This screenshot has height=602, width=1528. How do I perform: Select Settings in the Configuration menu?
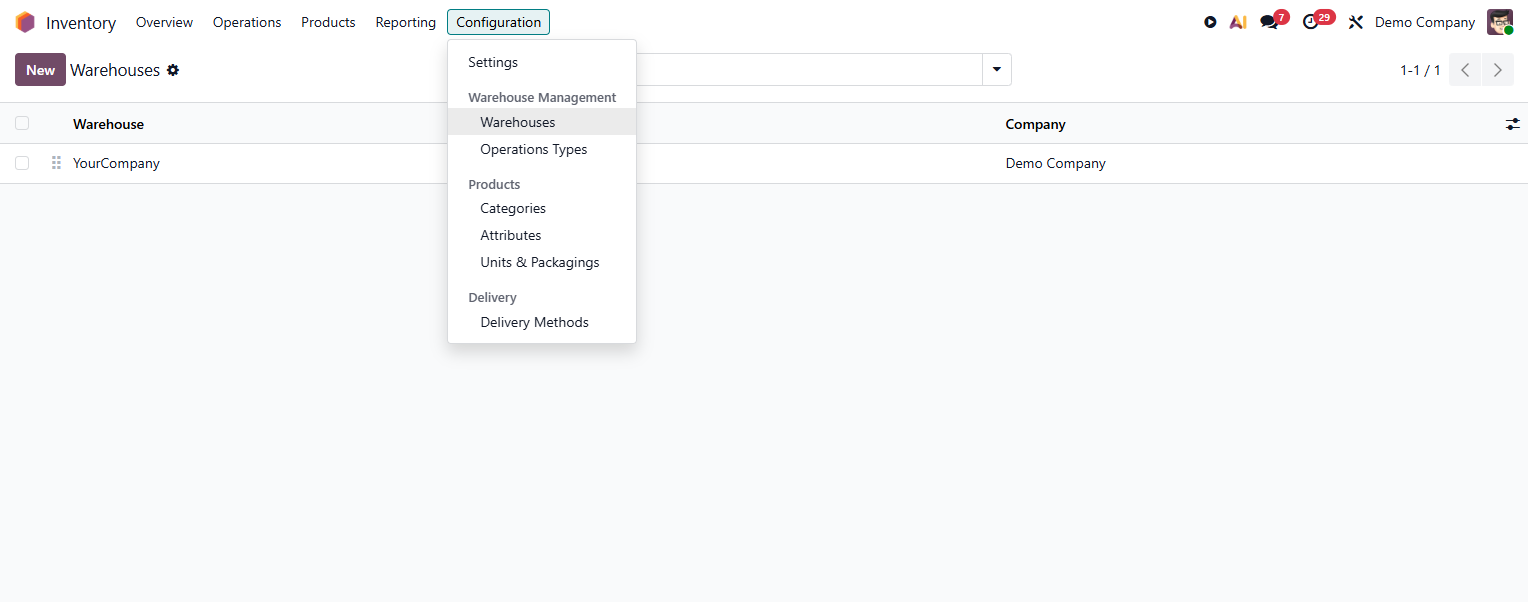point(542,62)
